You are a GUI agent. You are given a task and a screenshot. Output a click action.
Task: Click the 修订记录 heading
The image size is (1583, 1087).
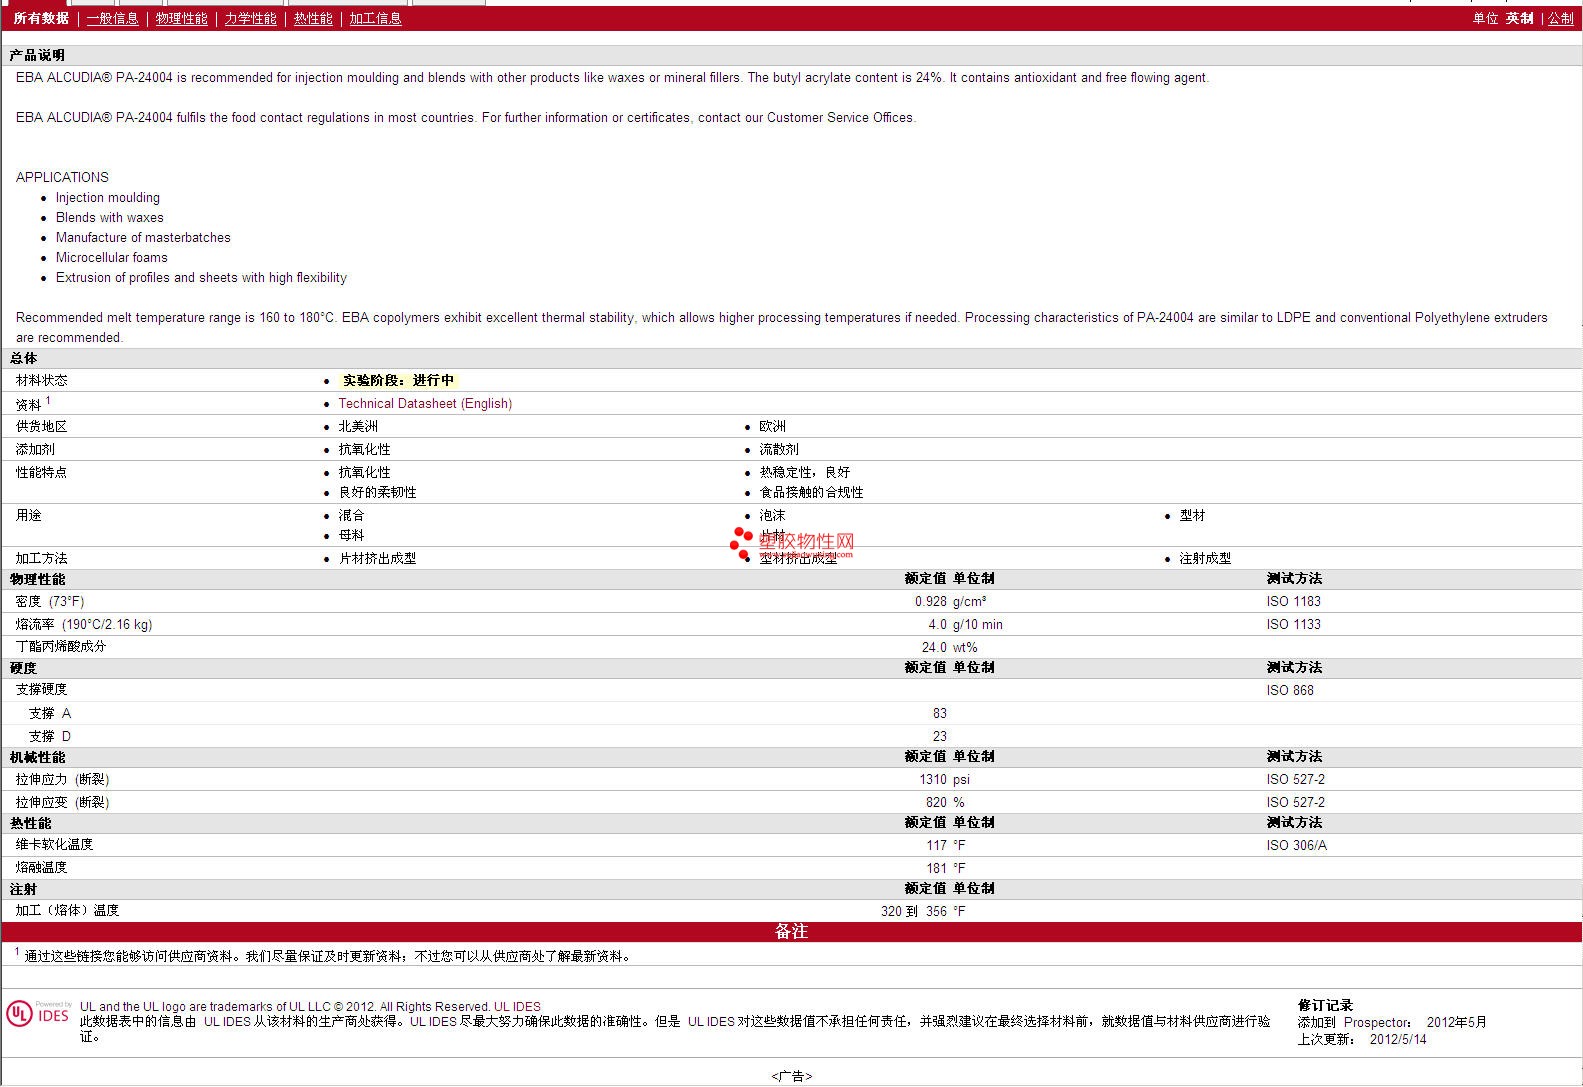(1325, 1005)
